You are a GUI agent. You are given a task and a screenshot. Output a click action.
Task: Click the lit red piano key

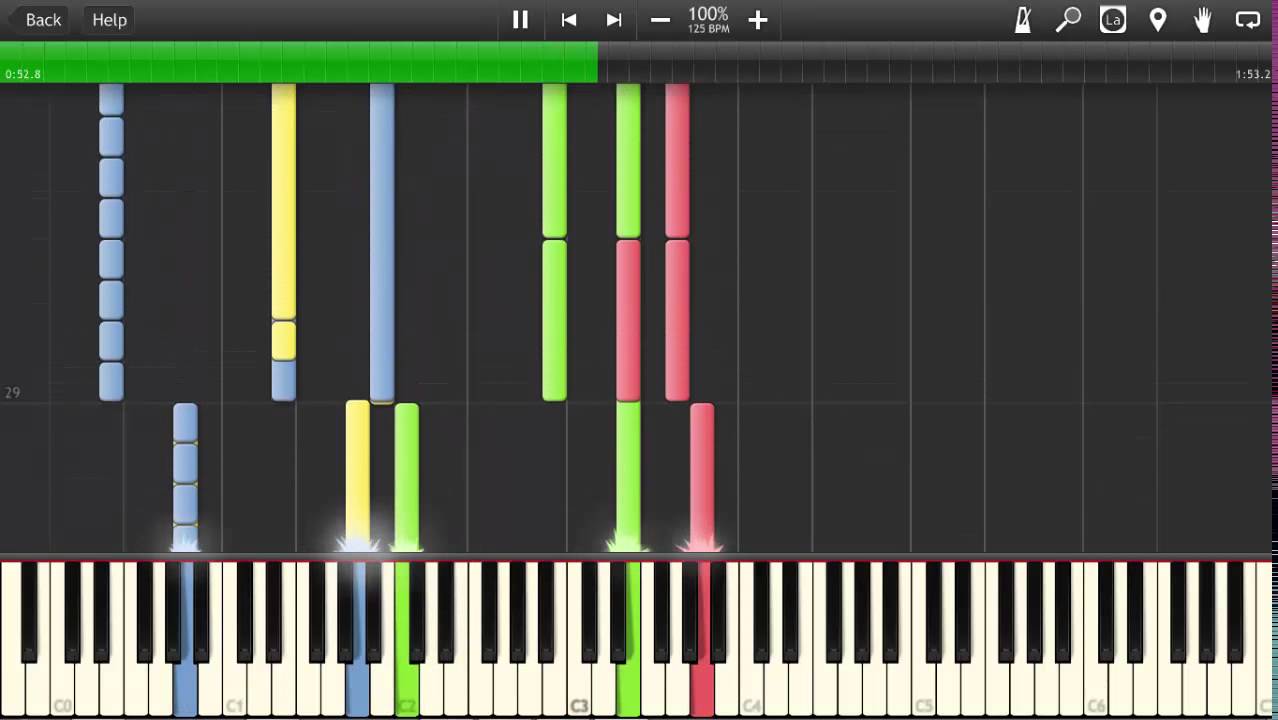point(702,690)
